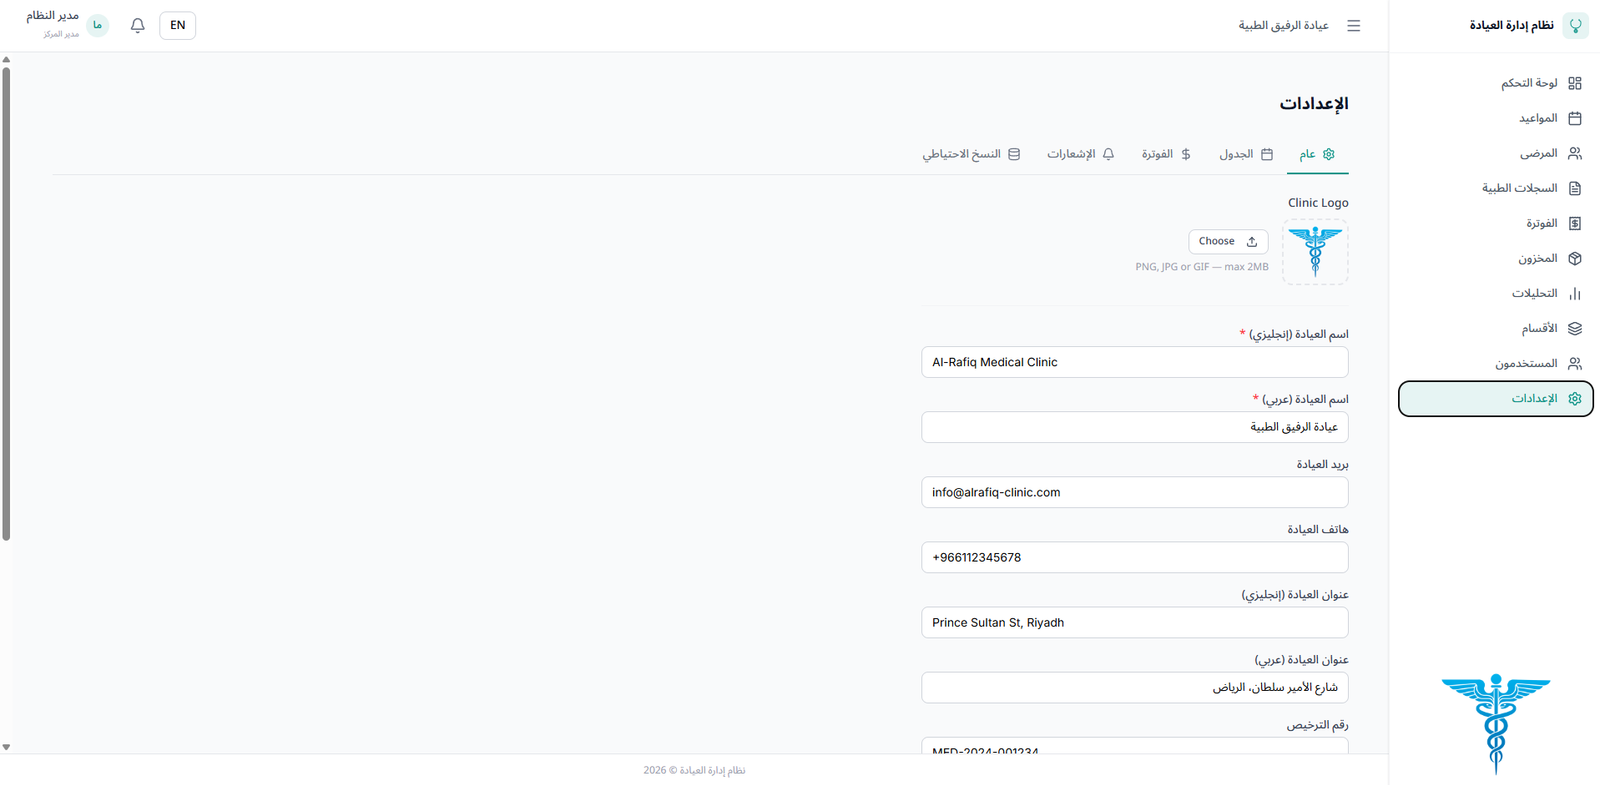Image resolution: width=1600 pixels, height=785 pixels.
Task: Open inventory المخزون box icon
Action: tap(1574, 258)
